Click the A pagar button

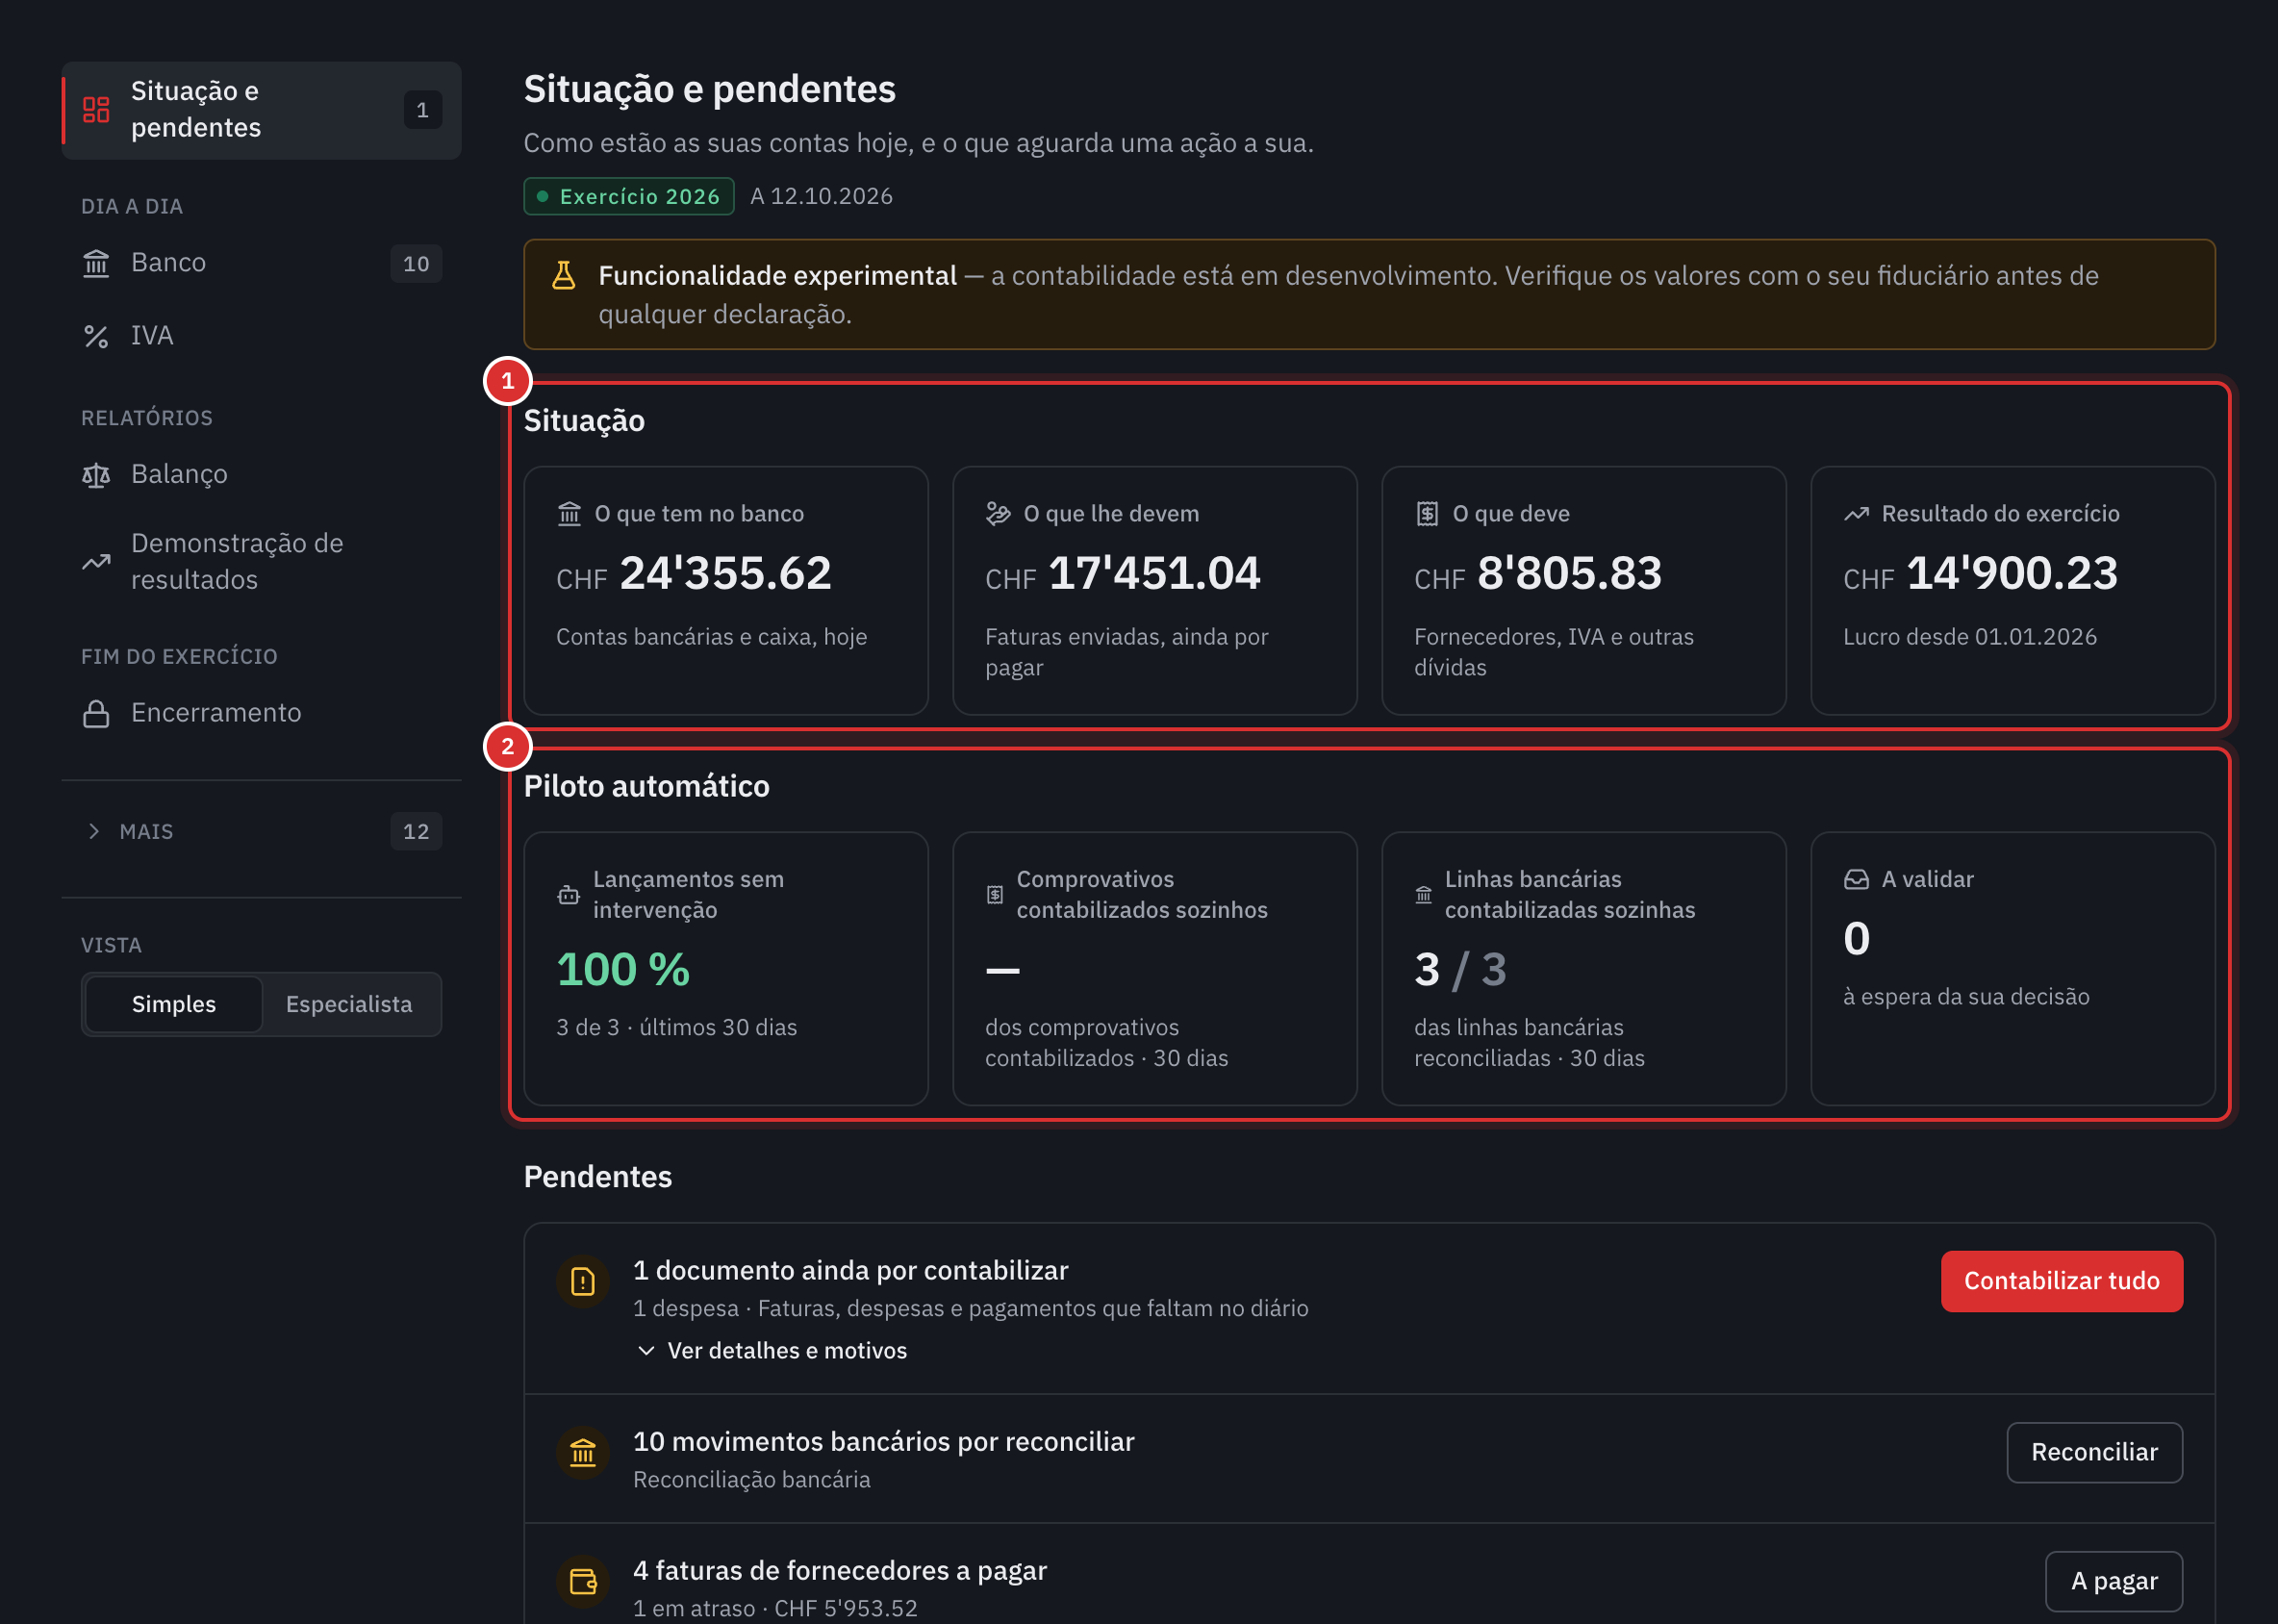point(2114,1581)
